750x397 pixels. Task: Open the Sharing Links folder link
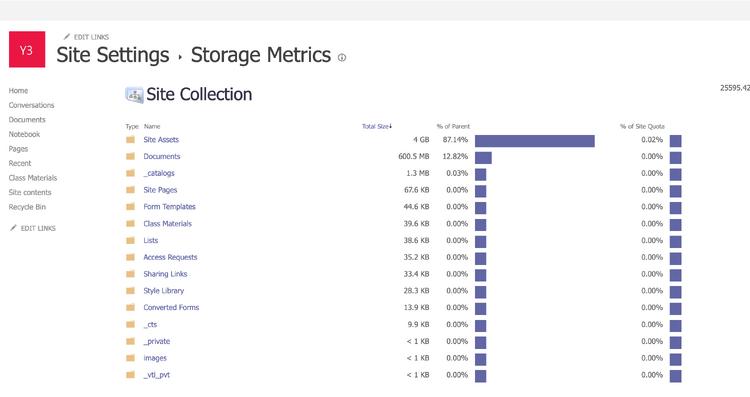(x=165, y=274)
